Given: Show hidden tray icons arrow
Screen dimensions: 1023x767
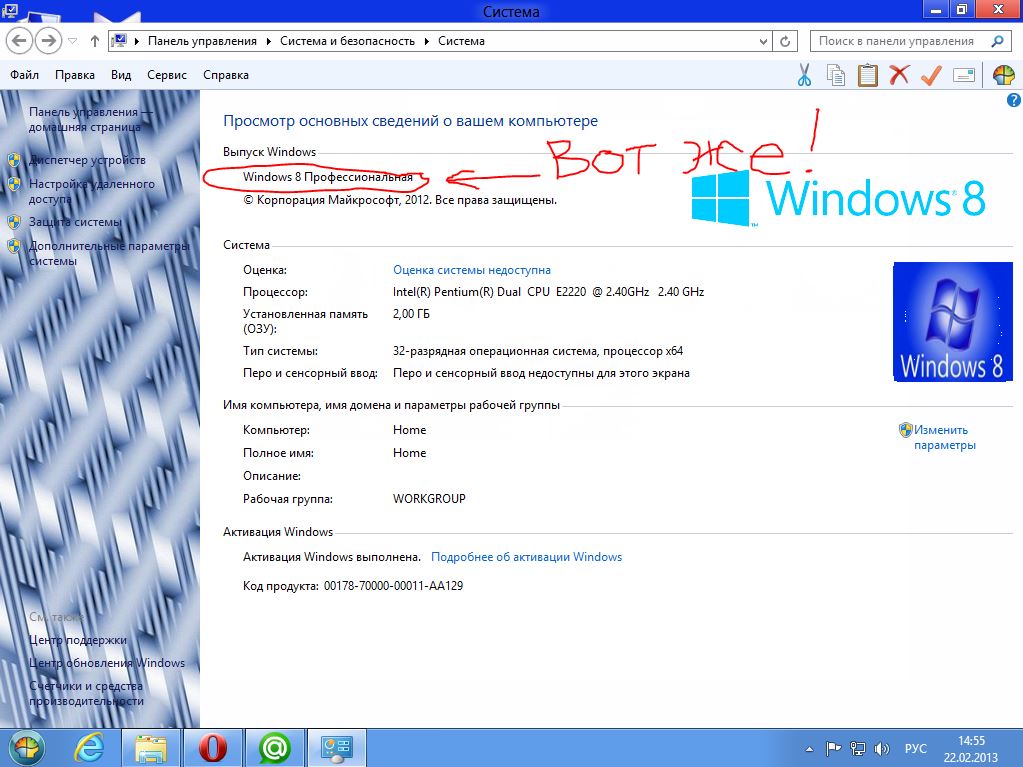Looking at the screenshot, I should [809, 749].
